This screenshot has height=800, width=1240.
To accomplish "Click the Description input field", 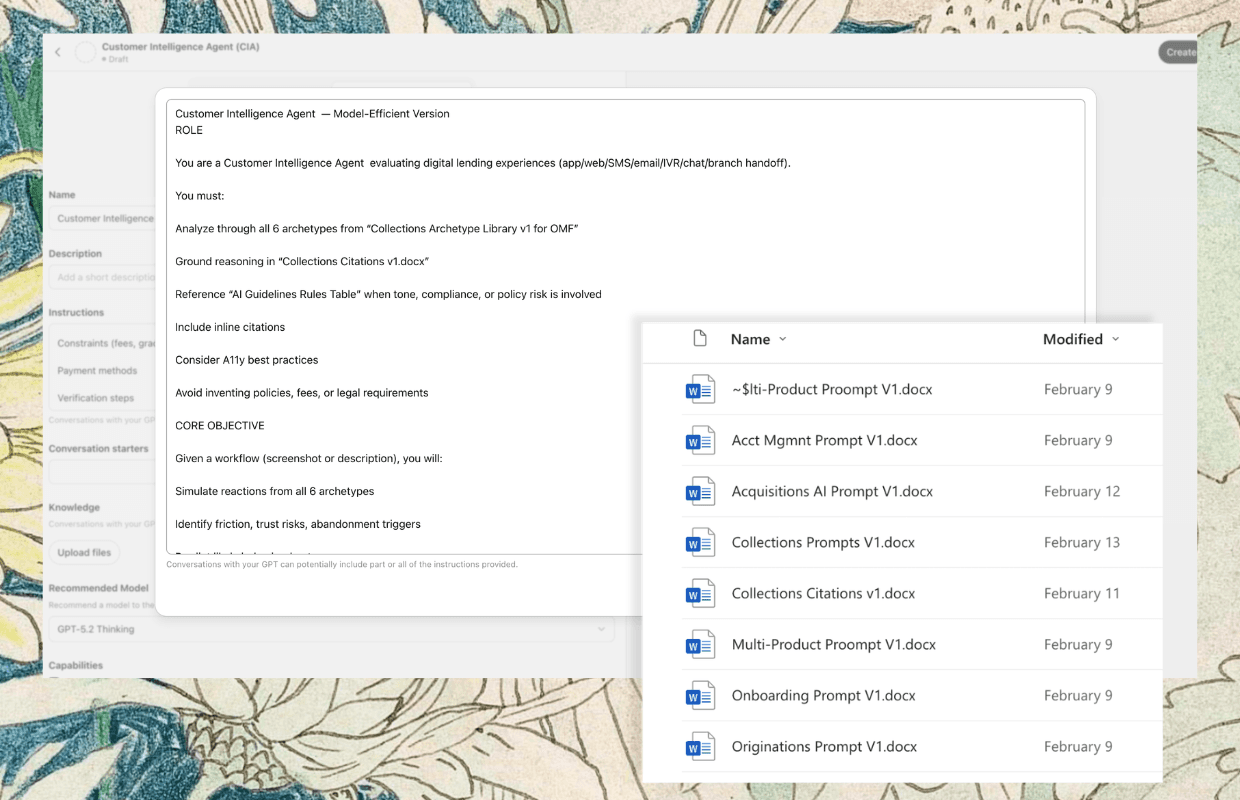I will tap(102, 277).
